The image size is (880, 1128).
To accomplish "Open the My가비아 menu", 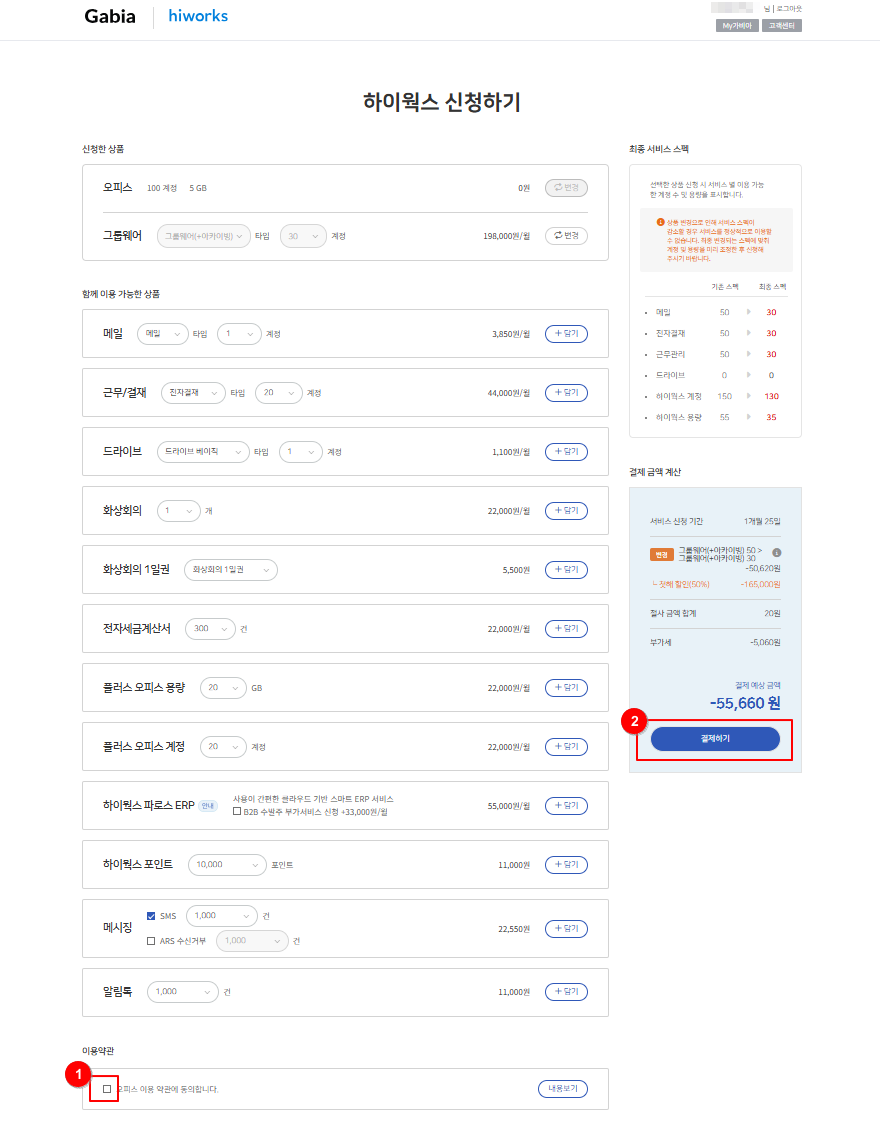I will pos(737,25).
